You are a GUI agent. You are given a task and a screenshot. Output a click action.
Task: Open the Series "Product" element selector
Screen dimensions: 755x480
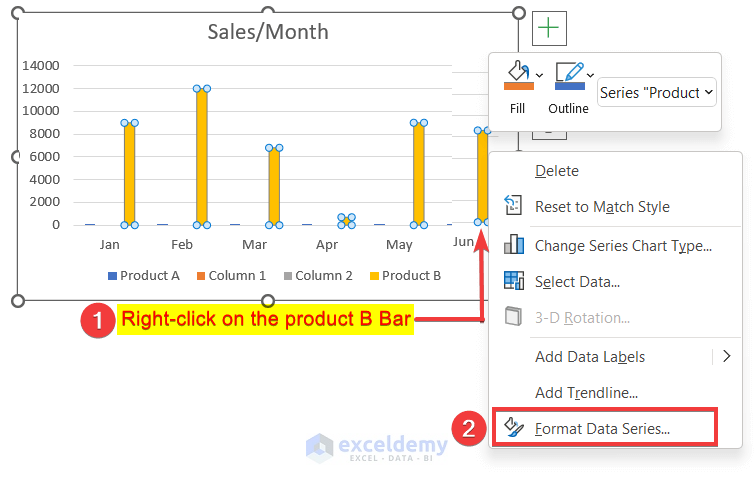pos(657,92)
